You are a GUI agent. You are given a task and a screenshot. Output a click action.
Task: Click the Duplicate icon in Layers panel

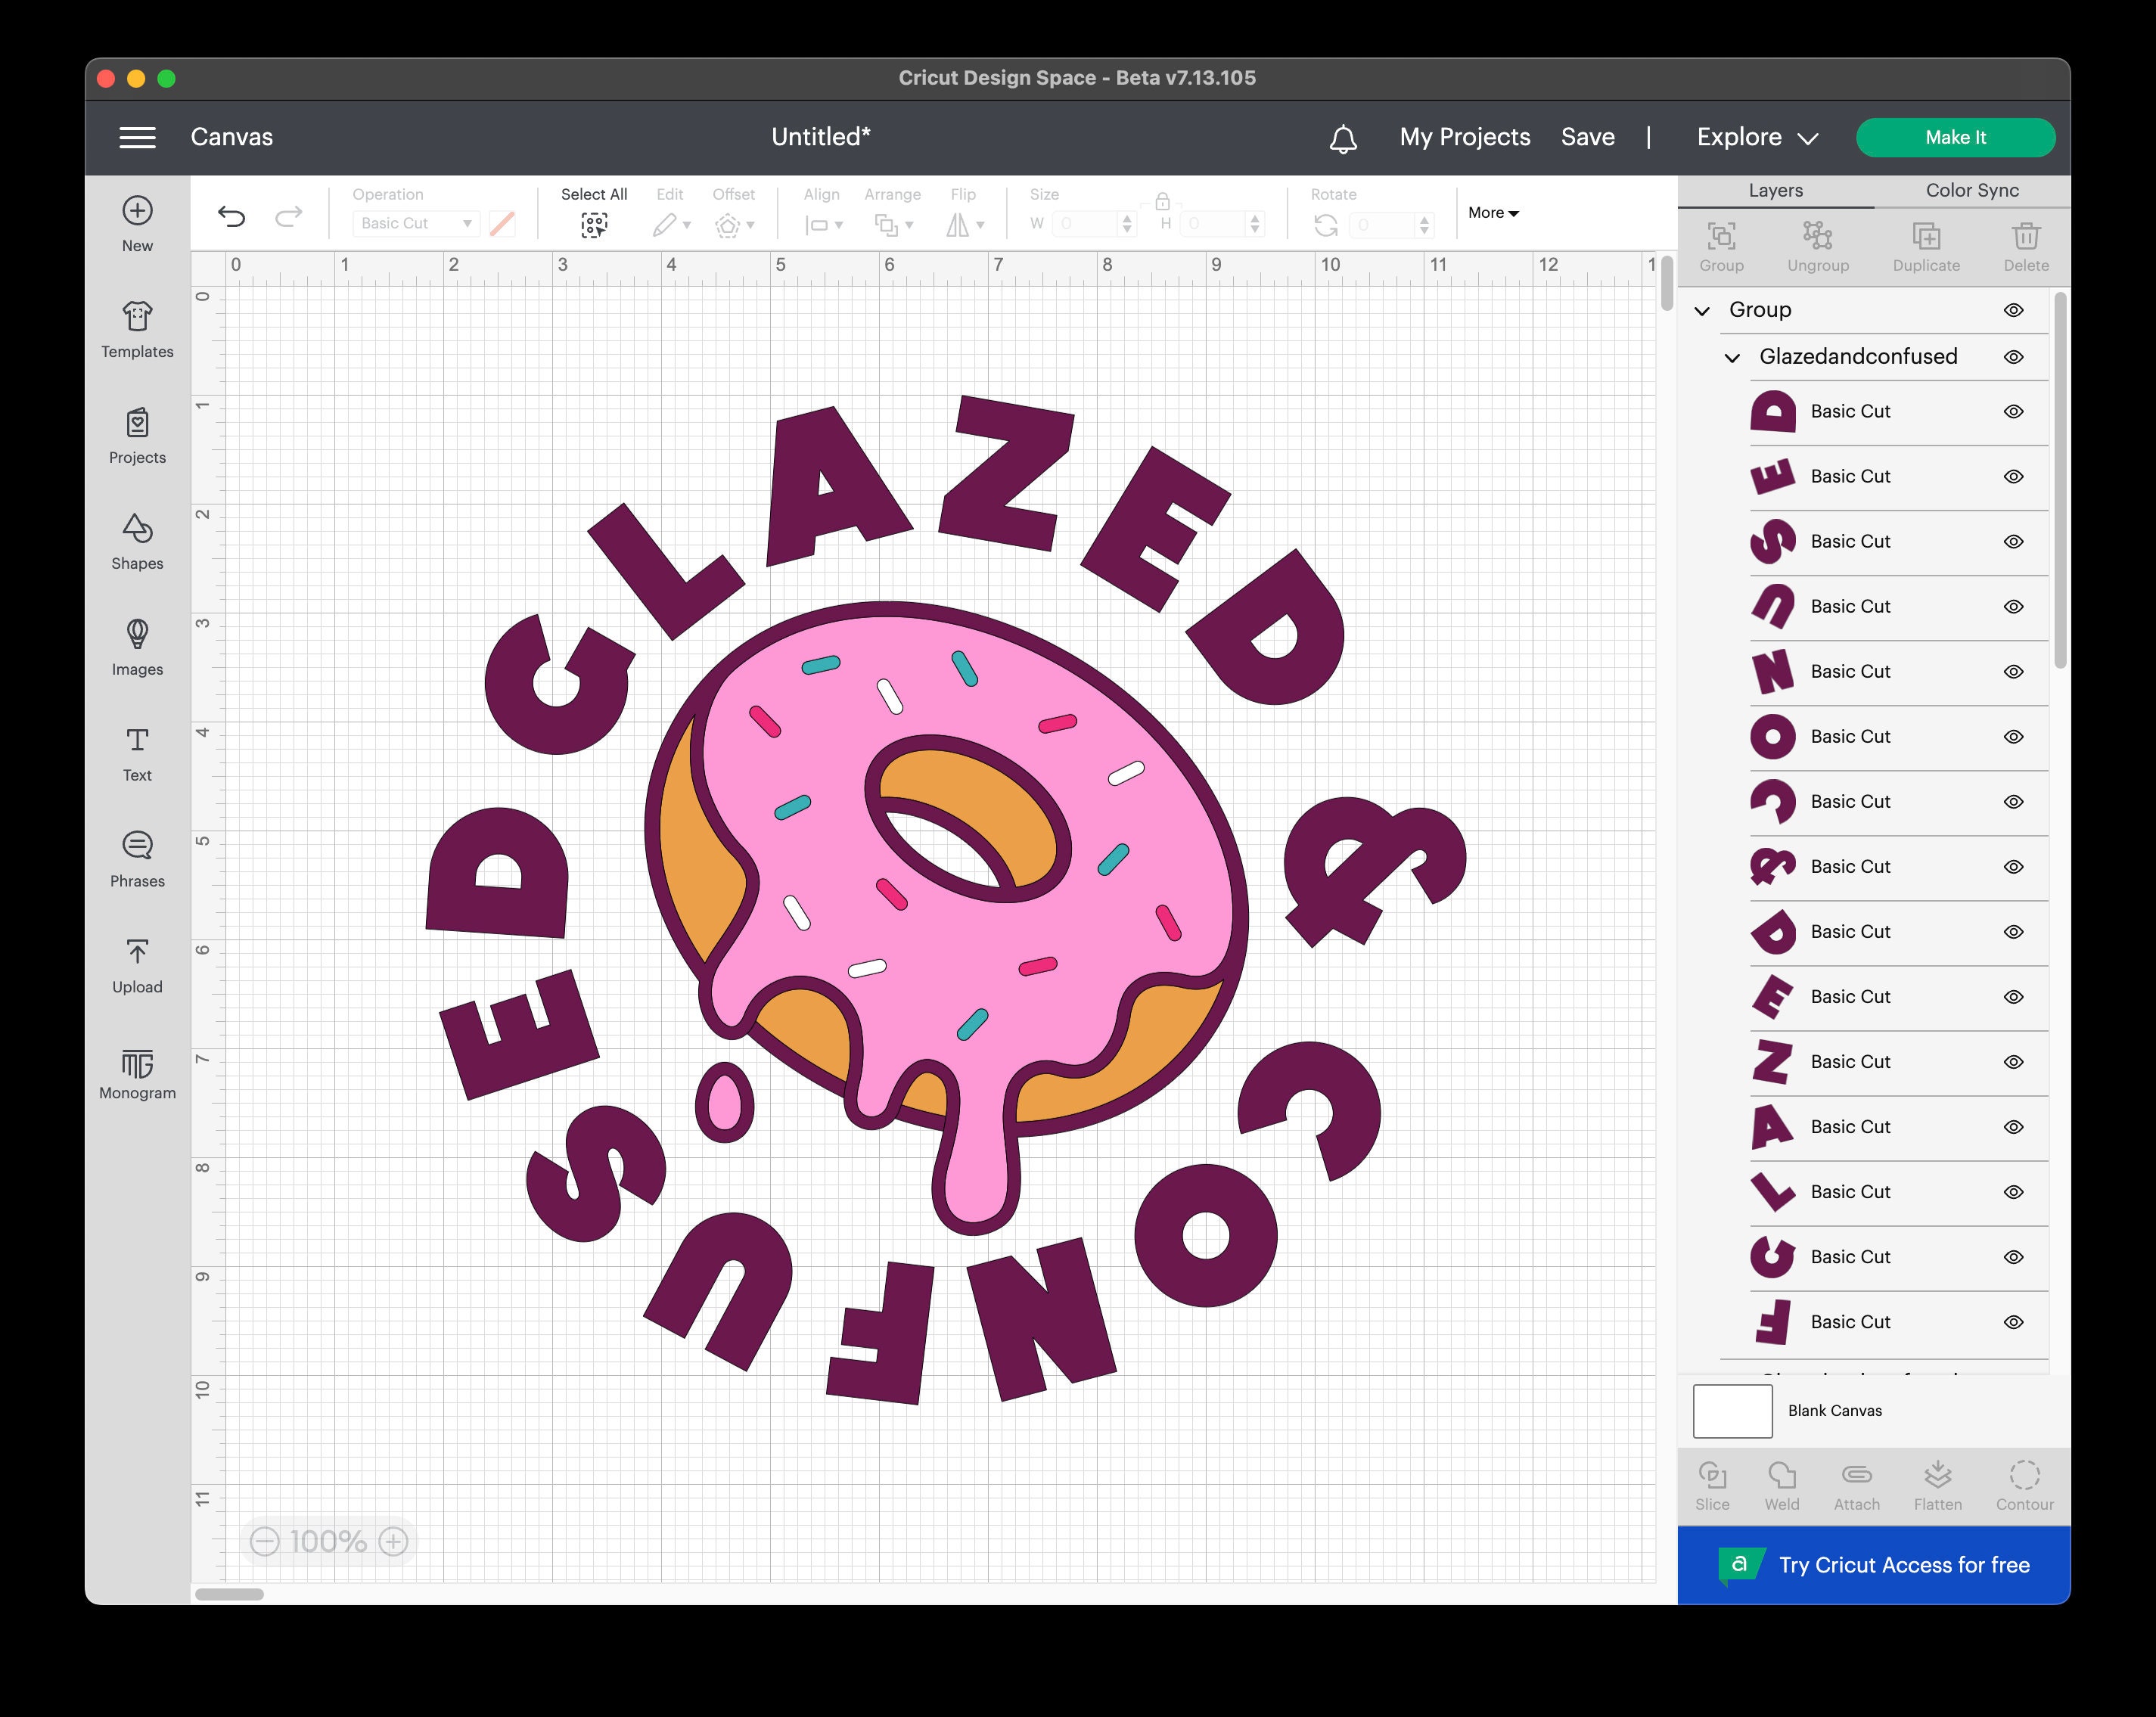tap(1925, 245)
